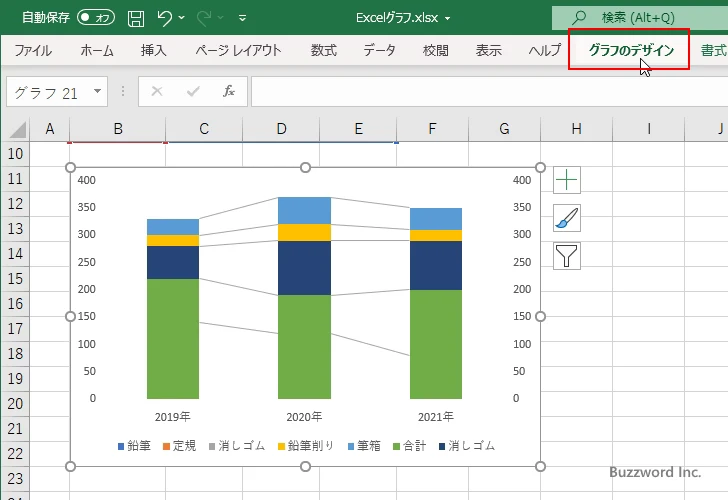Select row 10 header
Viewport: 728px width, 500px height.
pos(15,154)
